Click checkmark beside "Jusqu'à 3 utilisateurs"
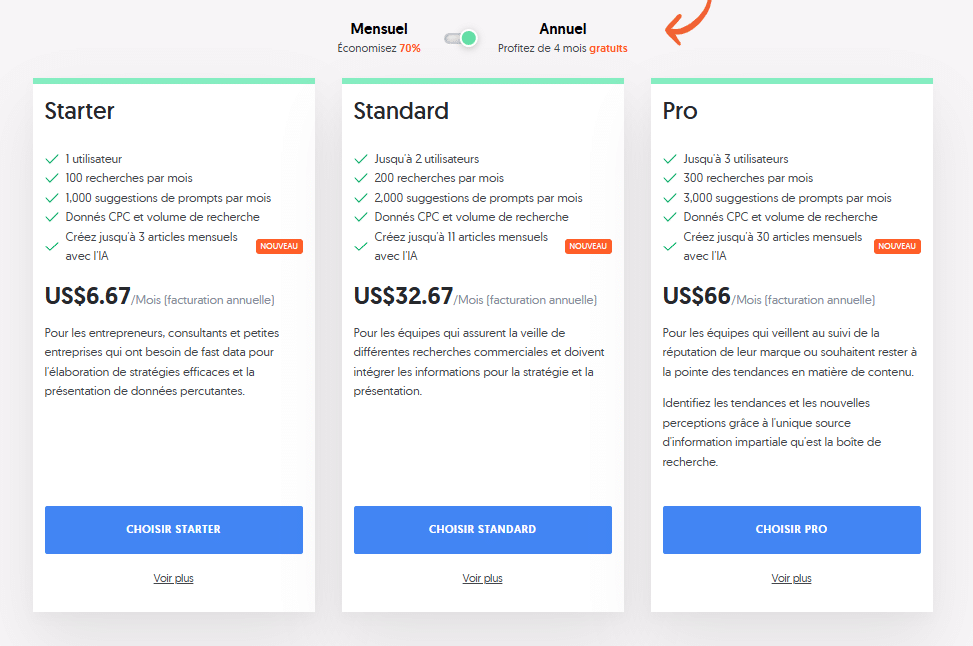The image size is (973, 646). [670, 159]
